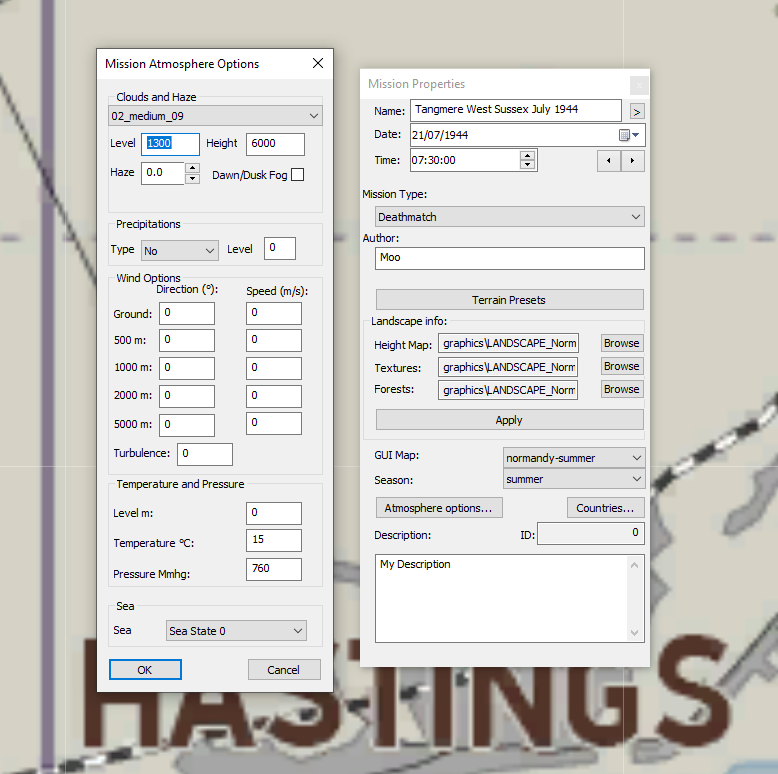
Task: Click the Temperature °C input field
Action: coord(273,541)
